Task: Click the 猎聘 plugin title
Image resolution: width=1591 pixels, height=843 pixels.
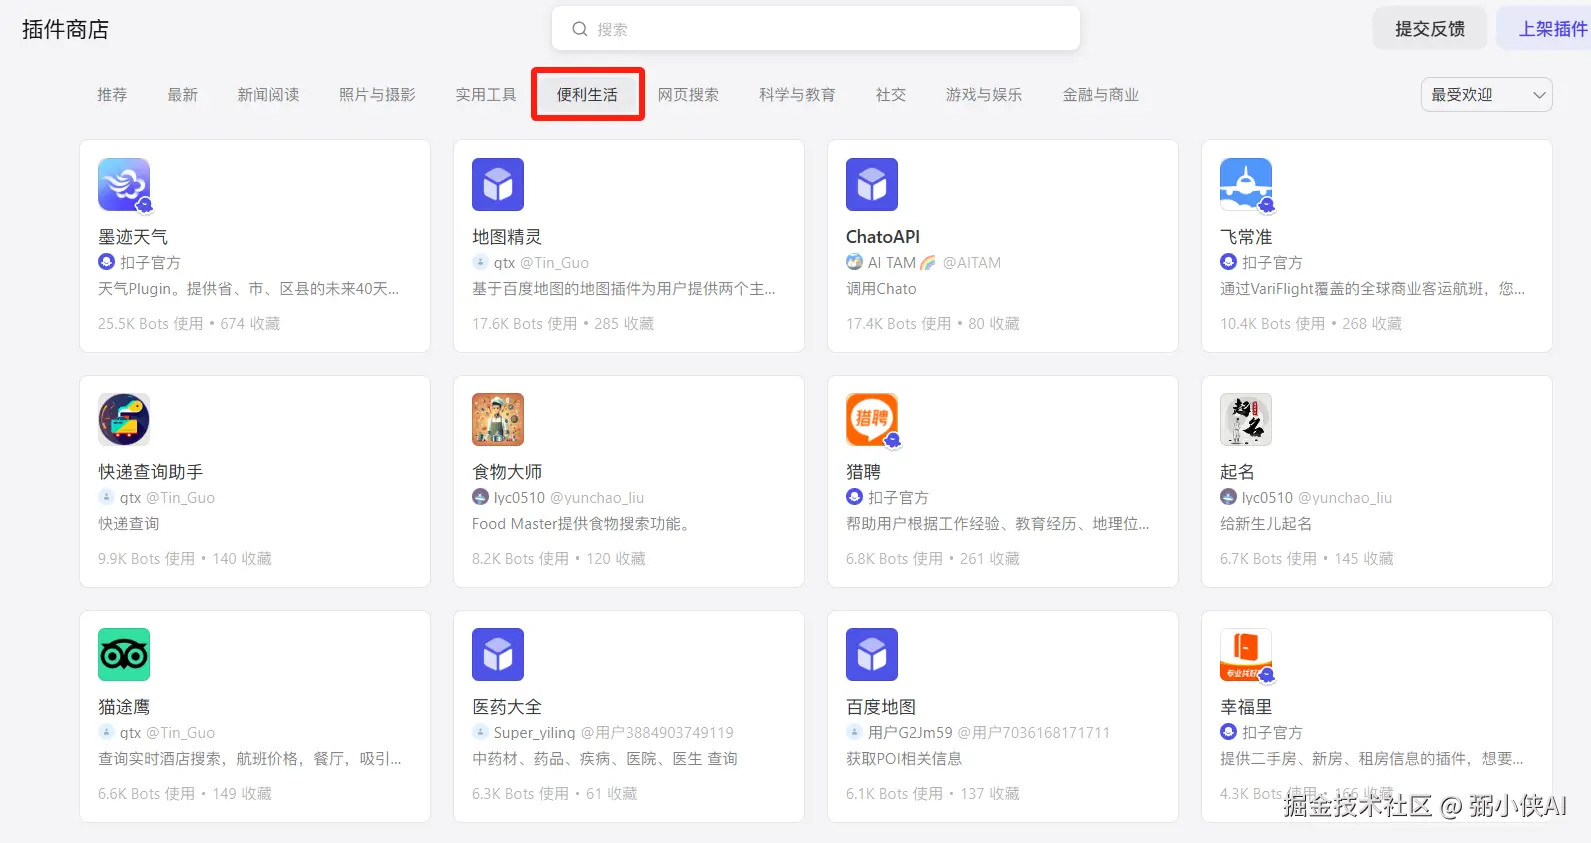Action: click(864, 472)
